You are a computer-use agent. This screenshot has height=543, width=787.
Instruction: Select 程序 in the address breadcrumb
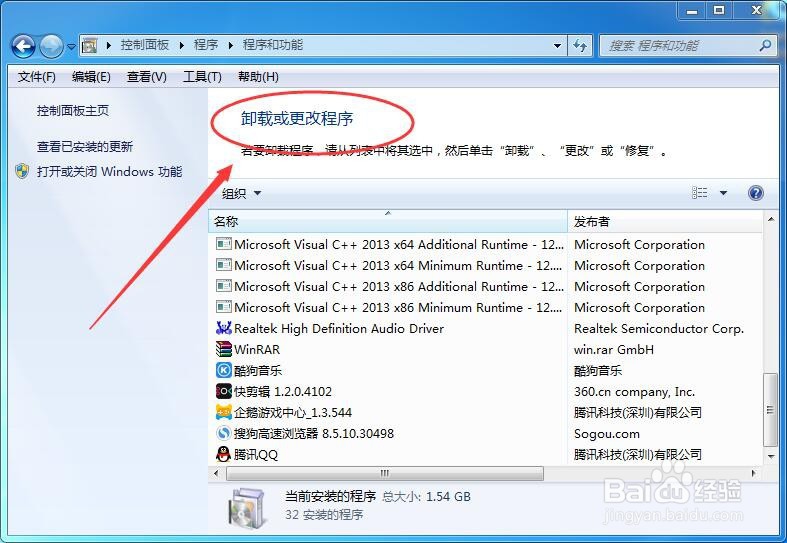coord(206,45)
